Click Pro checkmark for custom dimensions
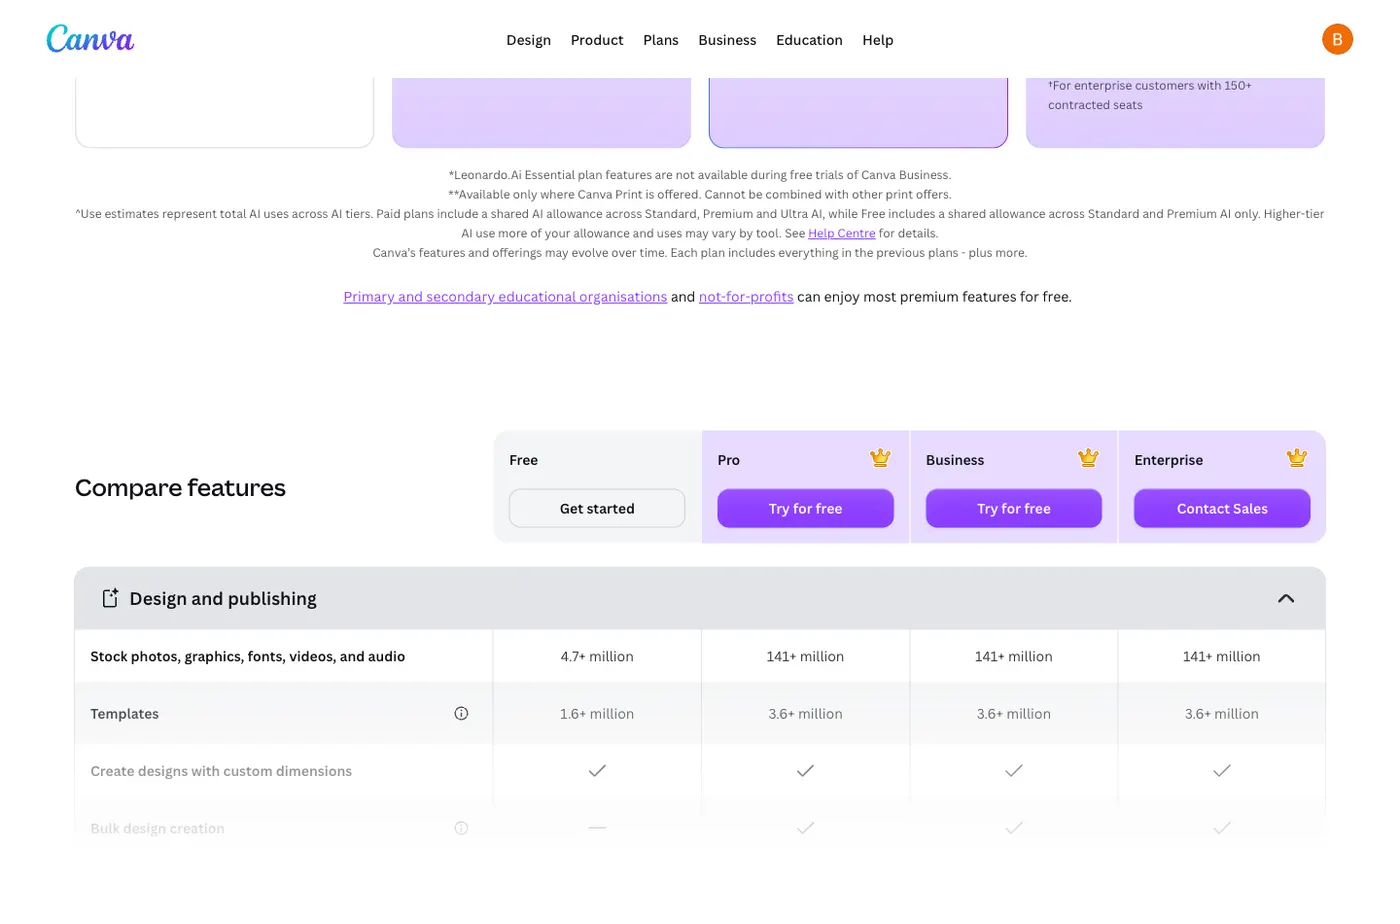The image size is (1400, 924). pyautogui.click(x=805, y=770)
